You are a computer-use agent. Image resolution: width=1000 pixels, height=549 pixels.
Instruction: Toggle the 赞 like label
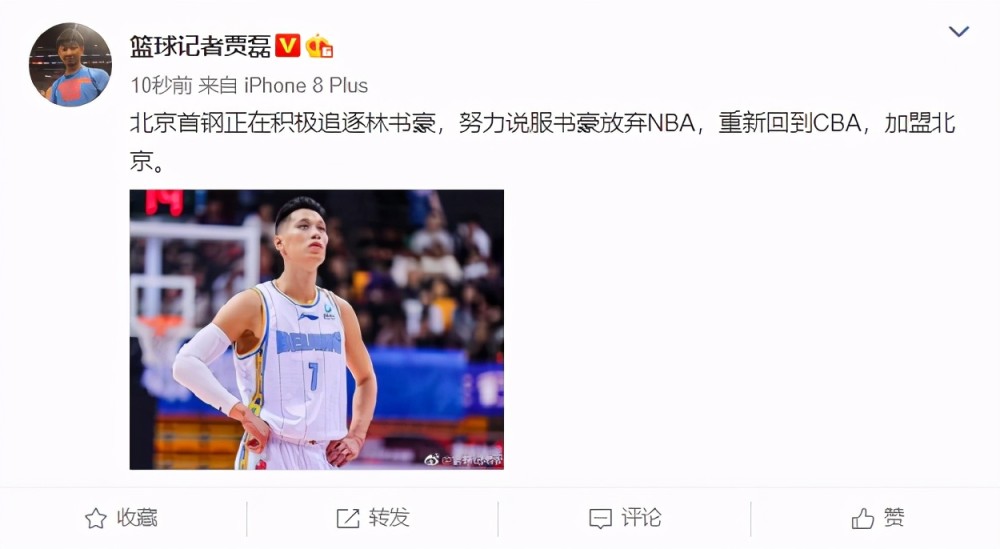click(894, 517)
